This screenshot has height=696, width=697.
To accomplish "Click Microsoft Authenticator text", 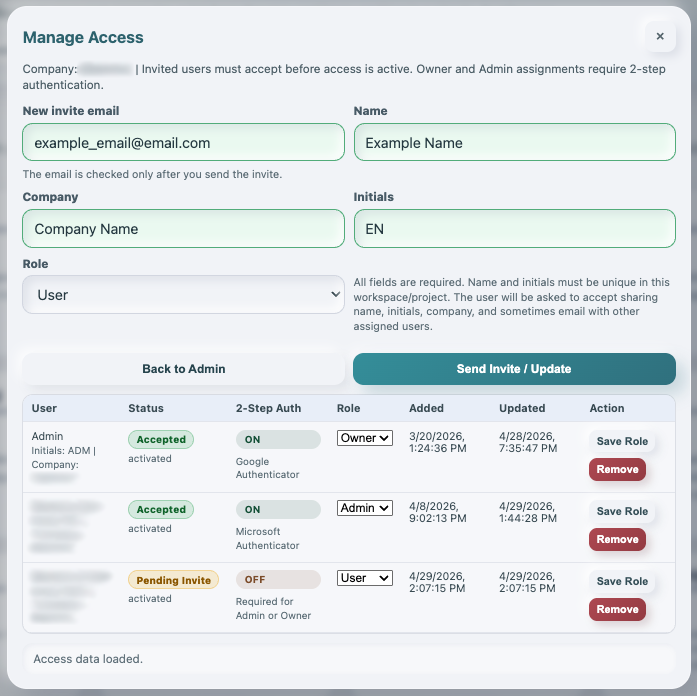I will [x=268, y=538].
